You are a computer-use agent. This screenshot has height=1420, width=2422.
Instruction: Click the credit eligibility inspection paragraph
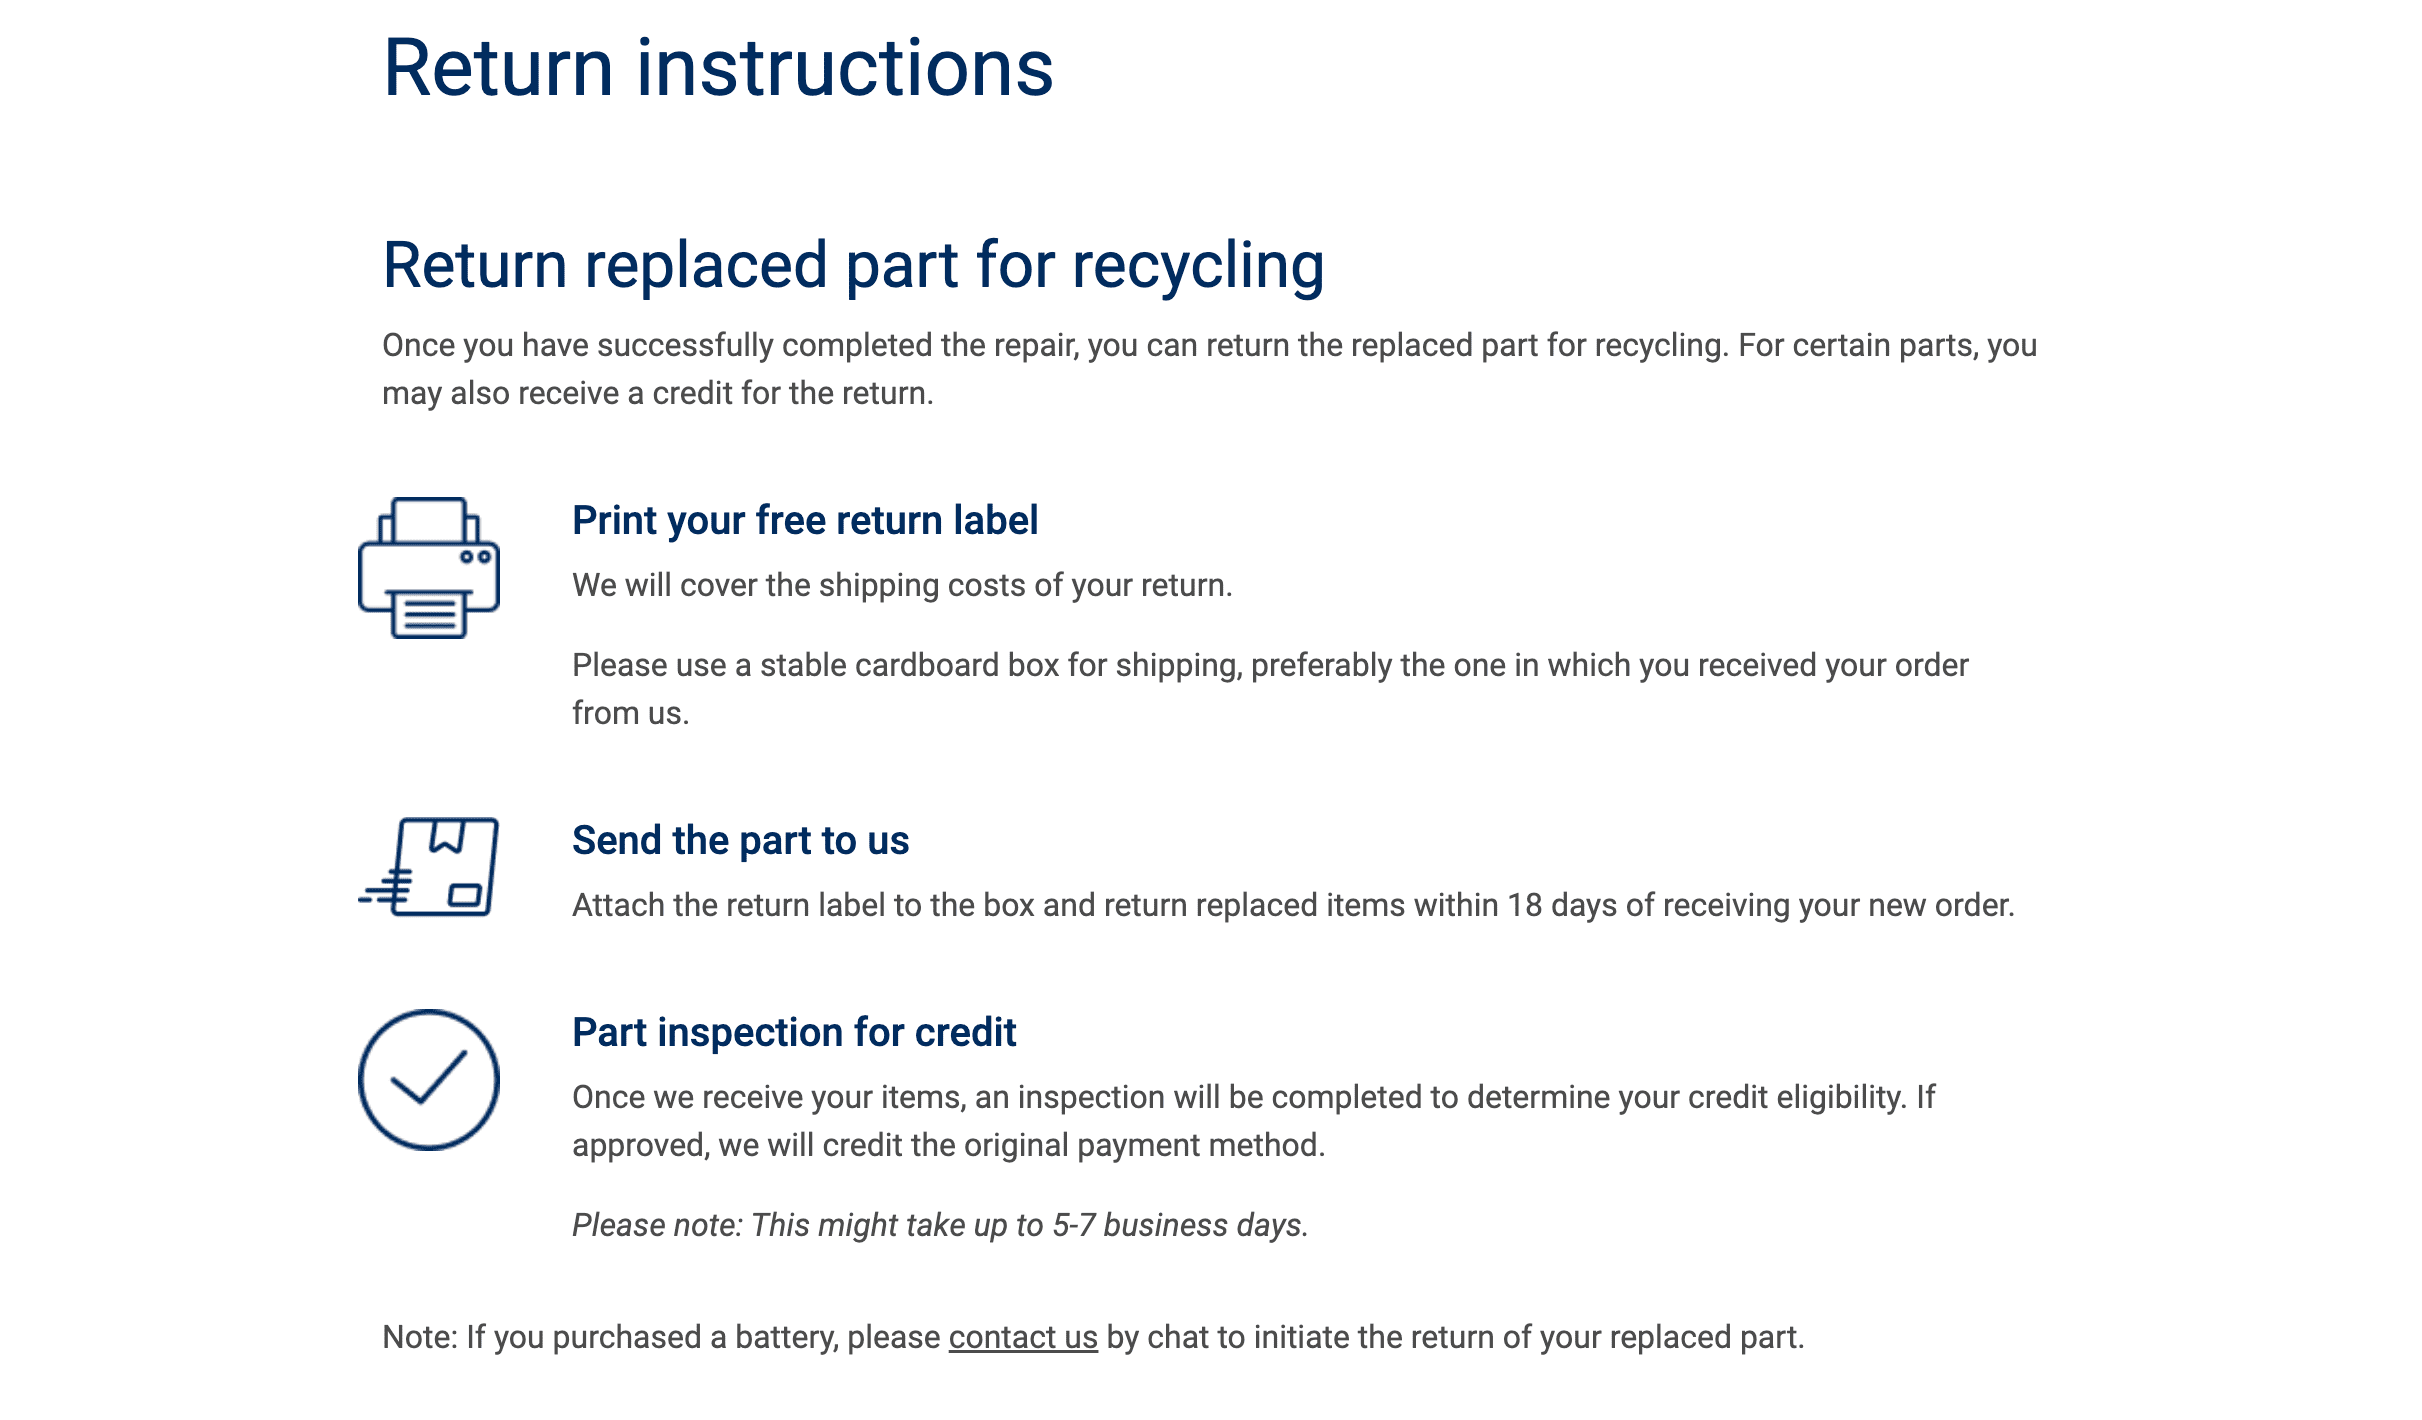(1253, 1121)
